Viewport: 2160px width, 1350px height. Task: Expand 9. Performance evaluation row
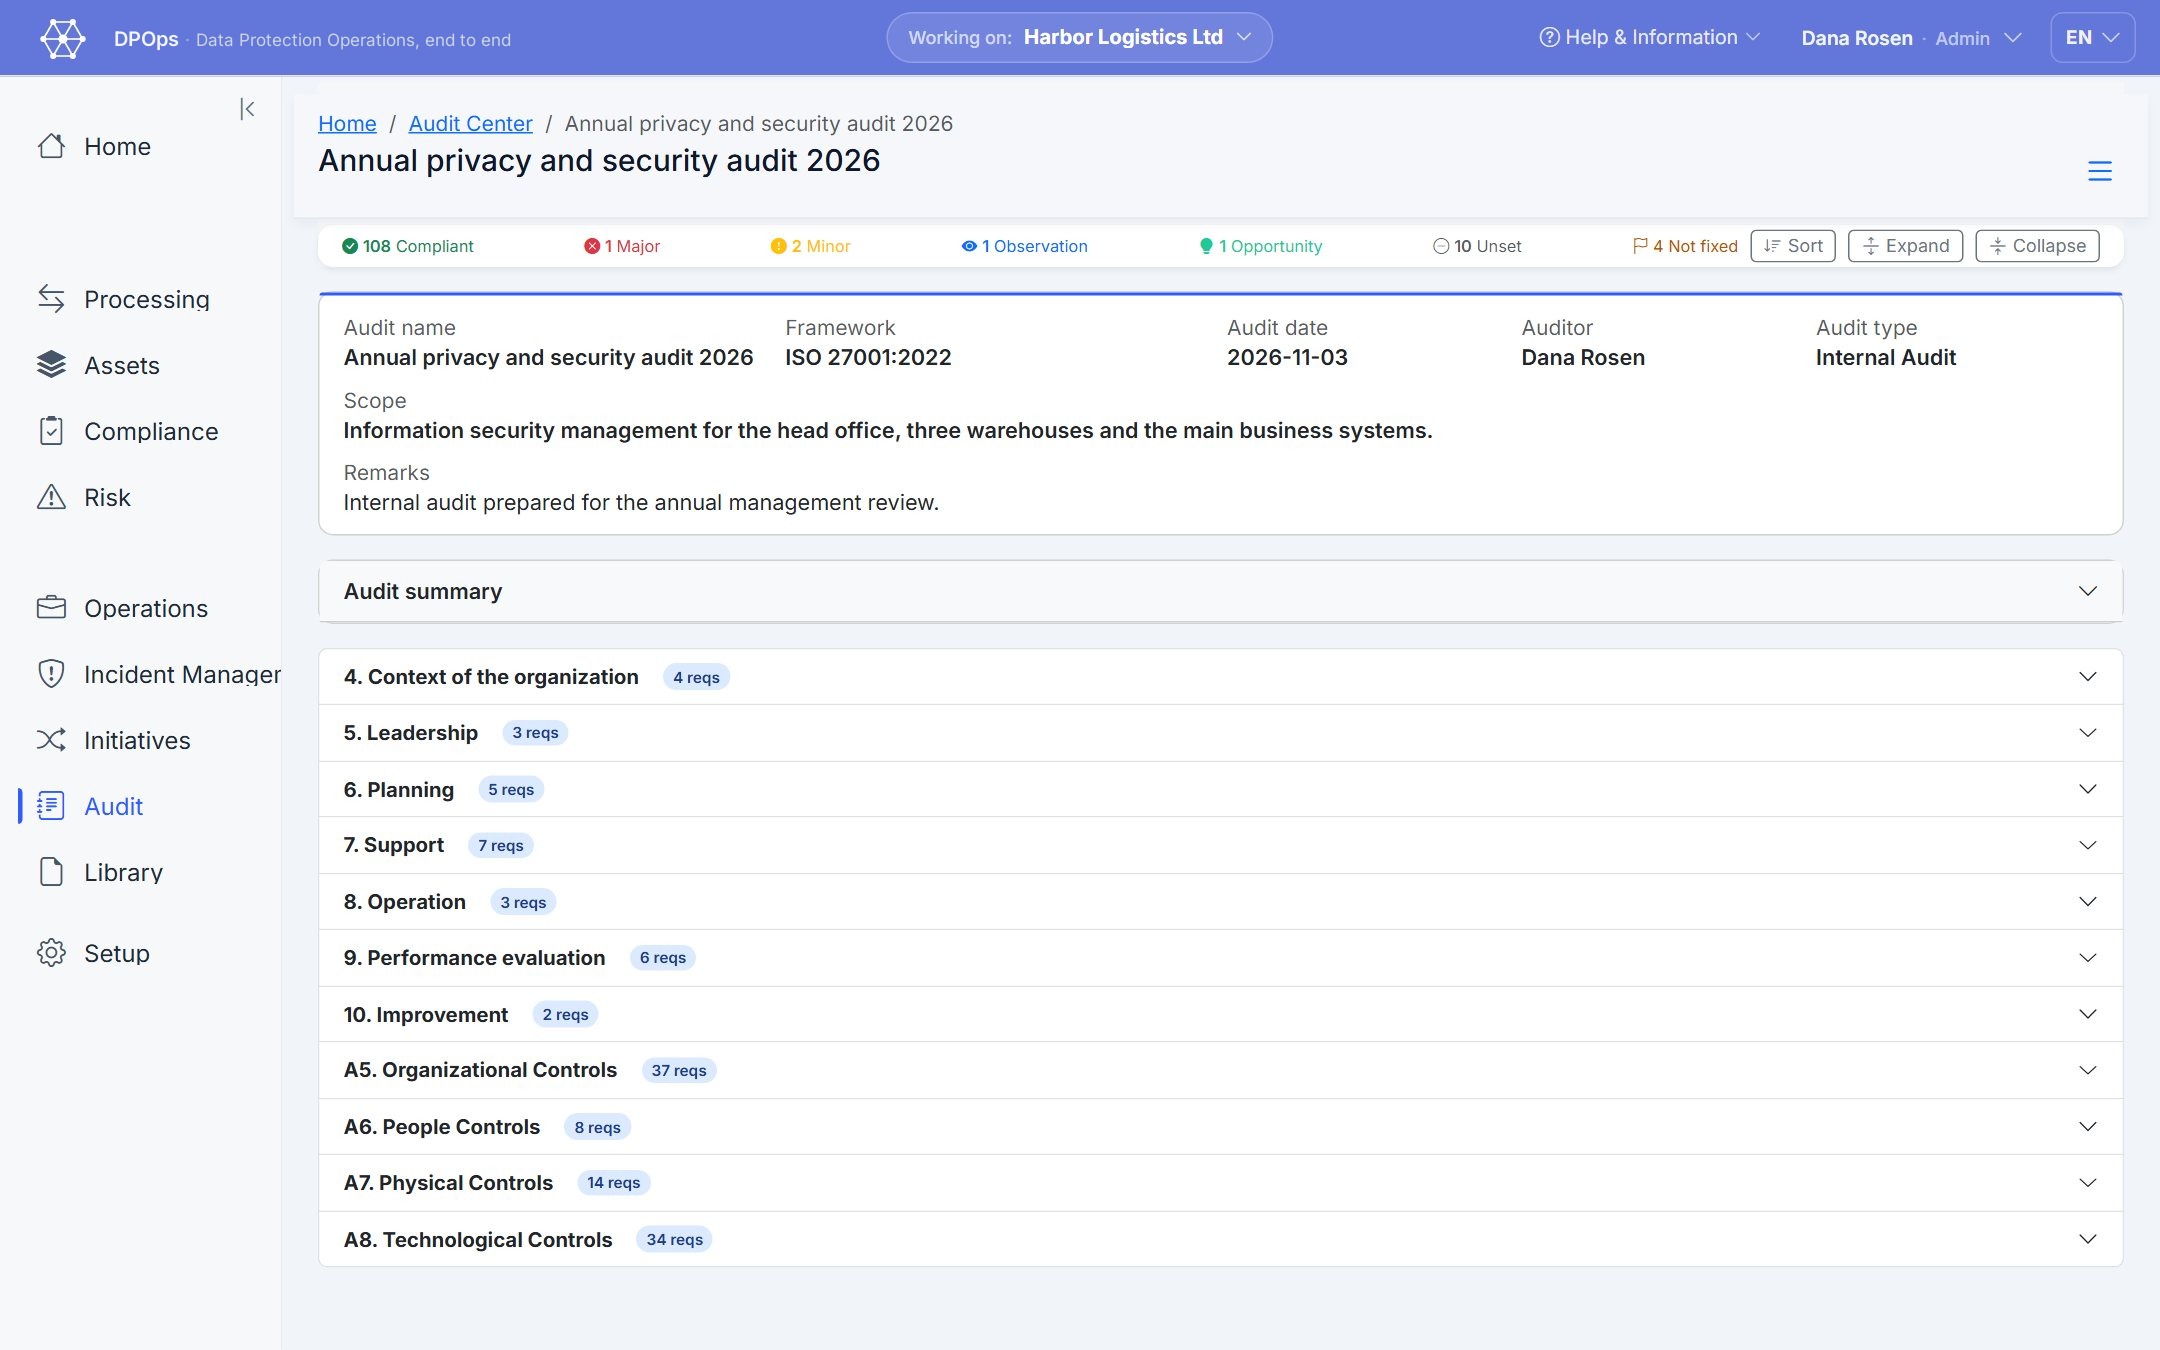[x=1220, y=958]
